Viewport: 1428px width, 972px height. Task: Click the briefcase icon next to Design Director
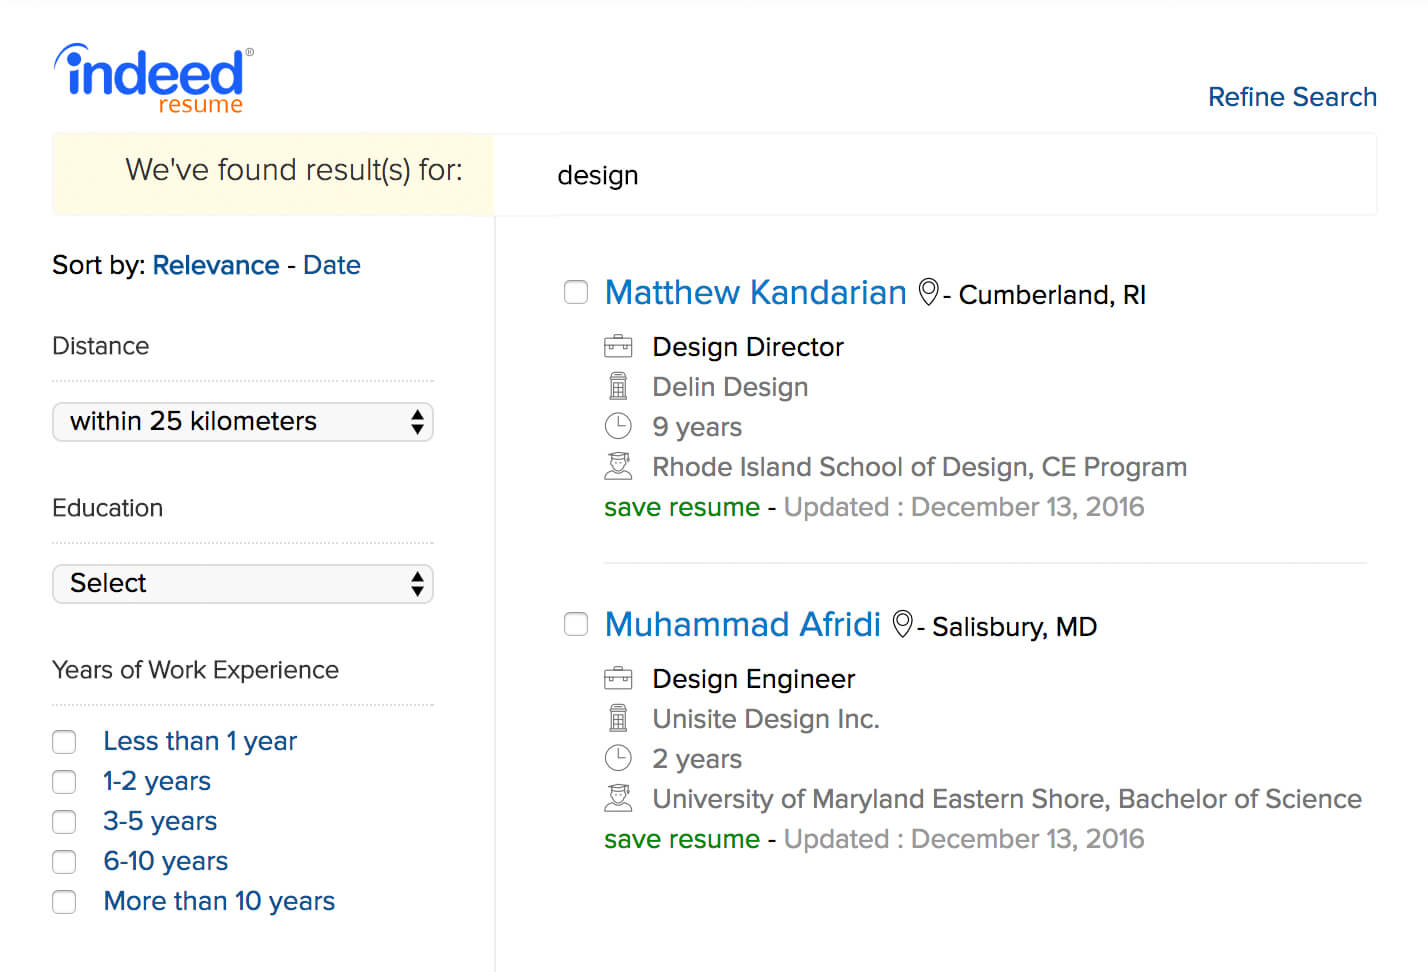[618, 347]
